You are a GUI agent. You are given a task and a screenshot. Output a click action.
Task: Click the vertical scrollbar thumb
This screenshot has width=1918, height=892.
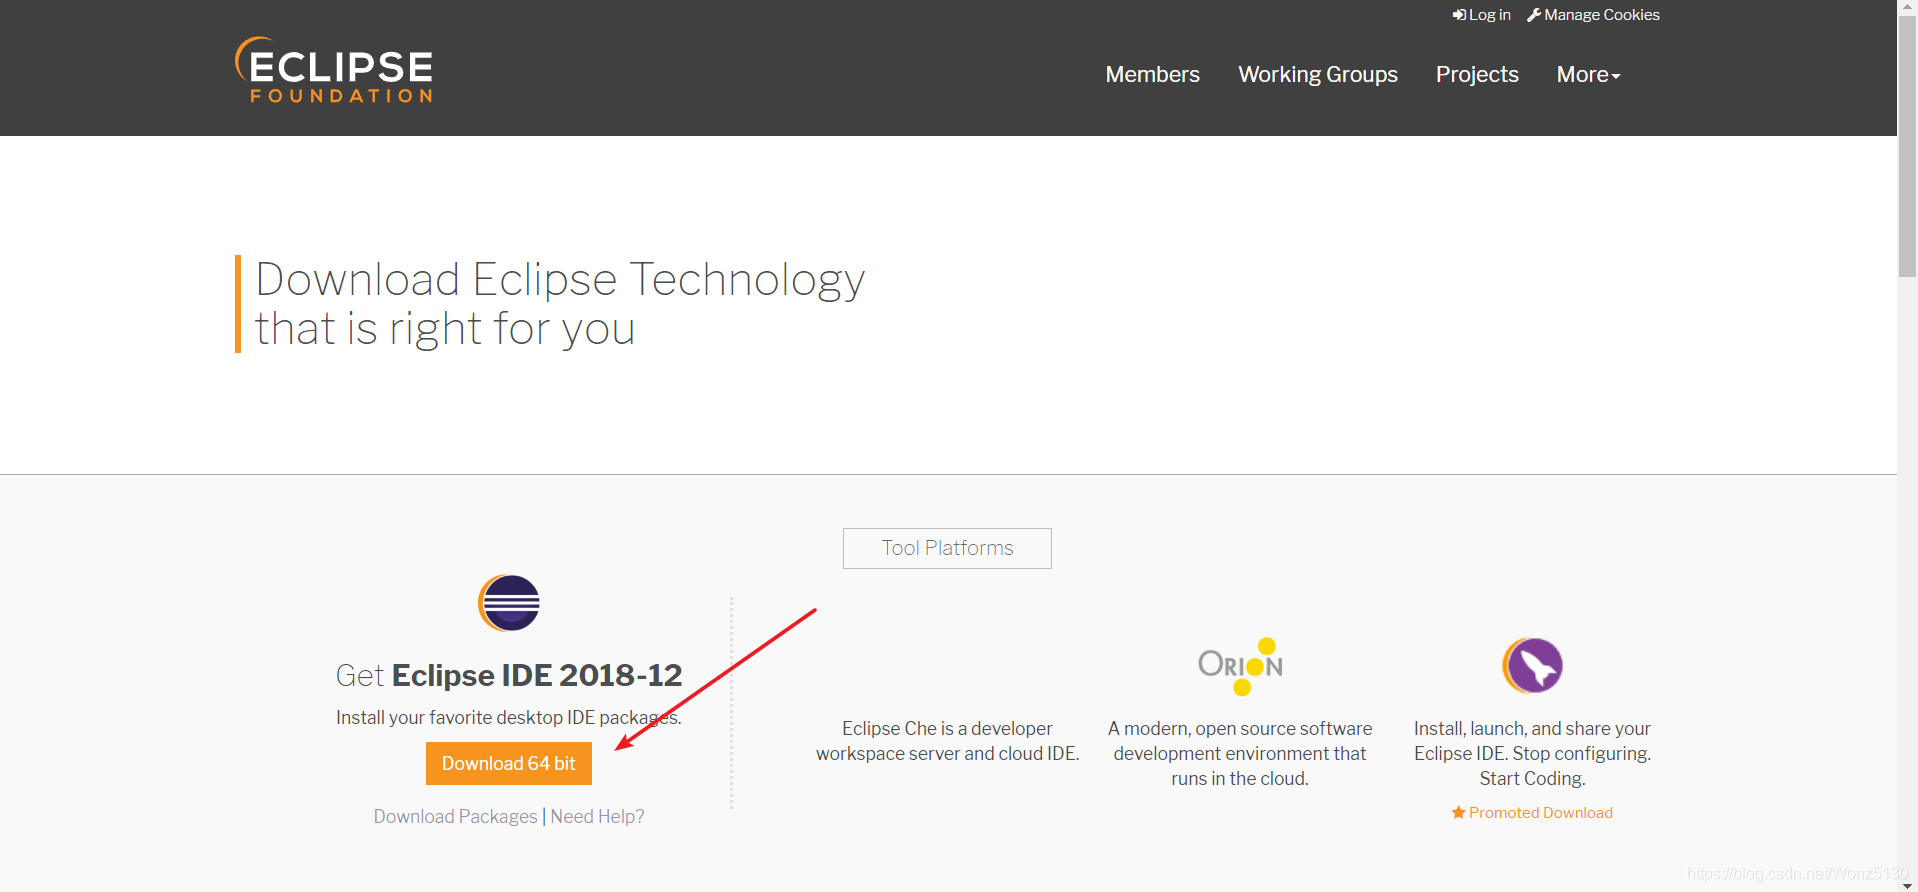[1908, 145]
